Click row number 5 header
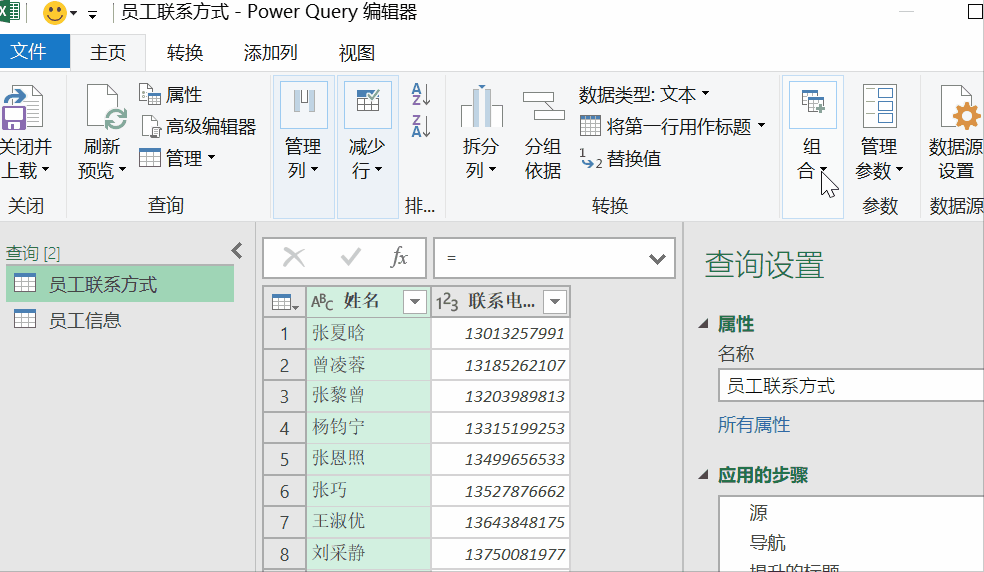 click(x=284, y=459)
